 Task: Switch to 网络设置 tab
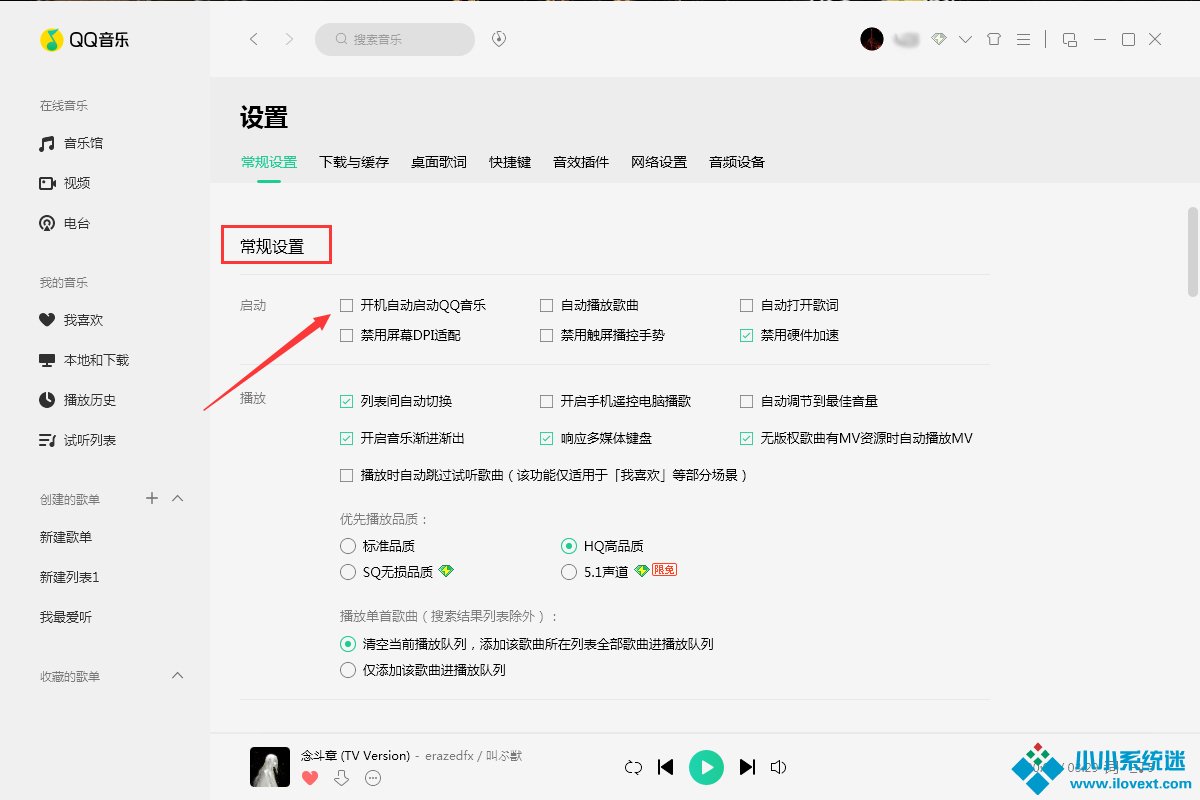click(659, 162)
